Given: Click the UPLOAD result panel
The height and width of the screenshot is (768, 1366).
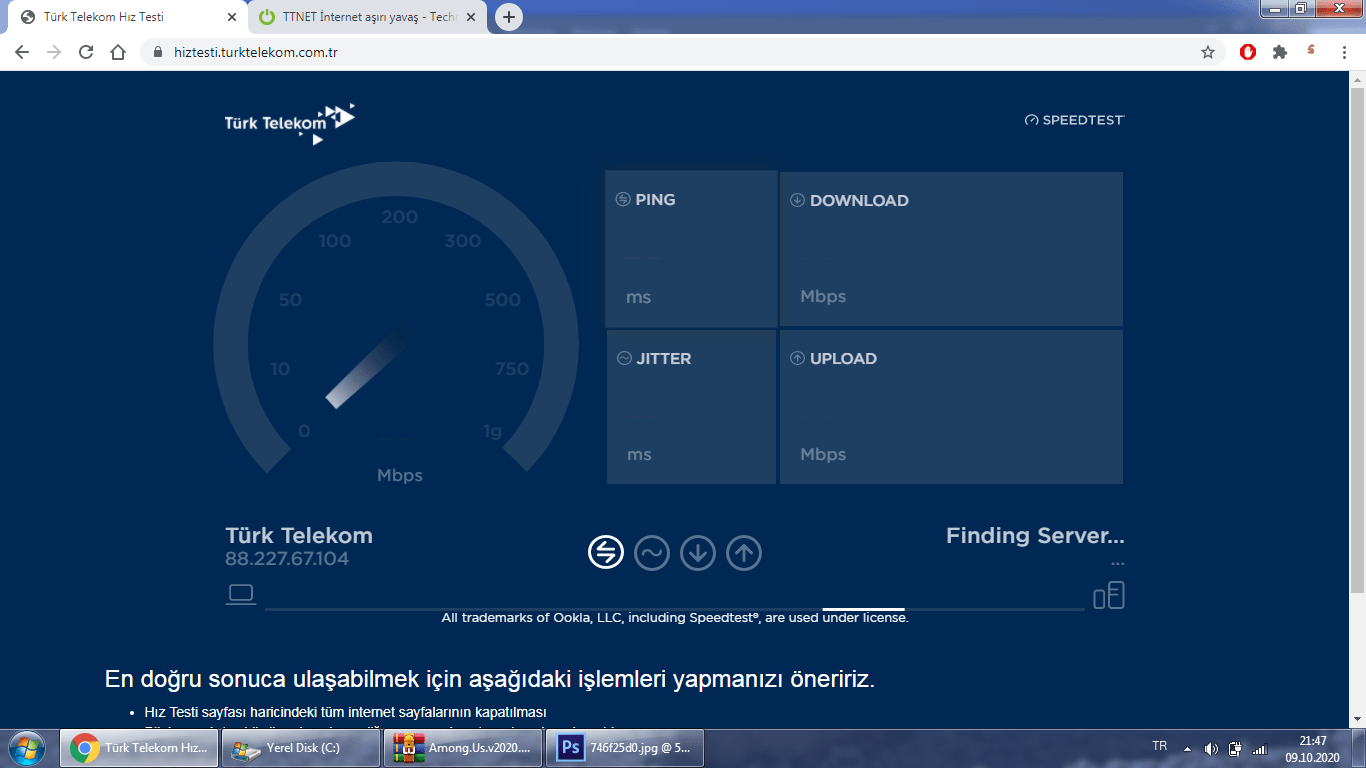Looking at the screenshot, I should (951, 407).
